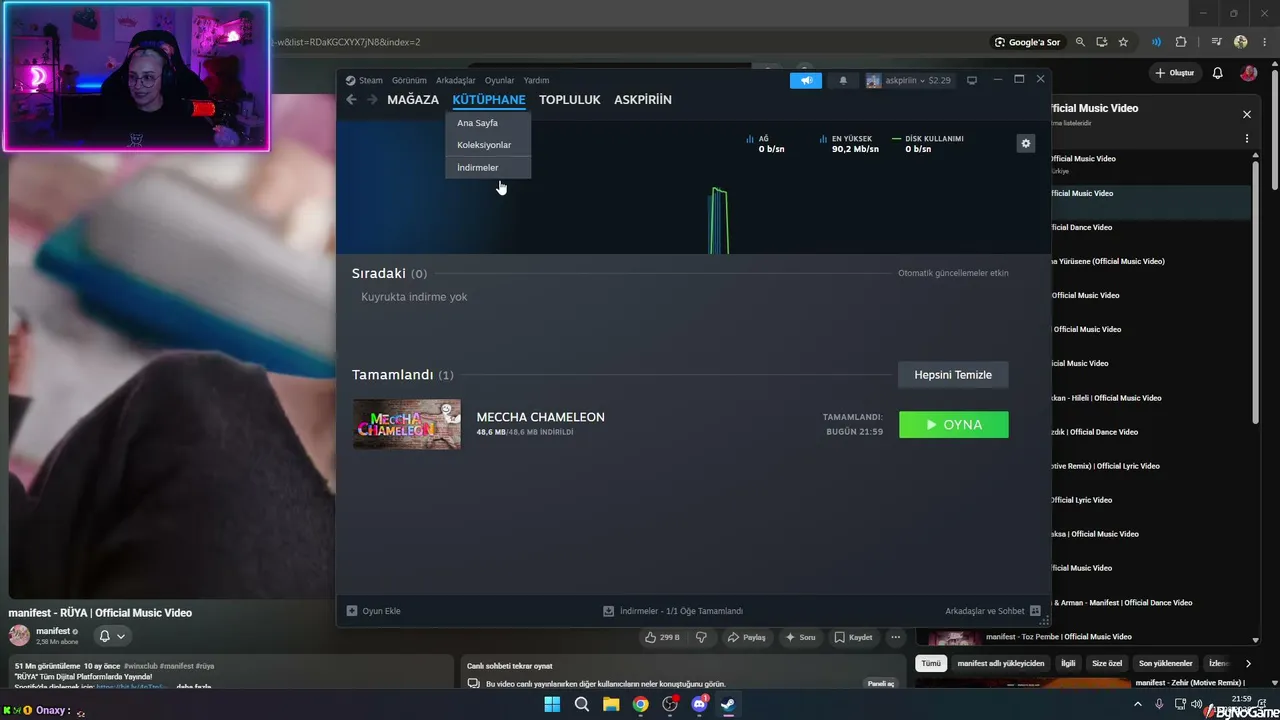This screenshot has width=1280, height=720.
Task: Open the MECCHA CHAMELEON game thumbnail
Action: click(407, 424)
